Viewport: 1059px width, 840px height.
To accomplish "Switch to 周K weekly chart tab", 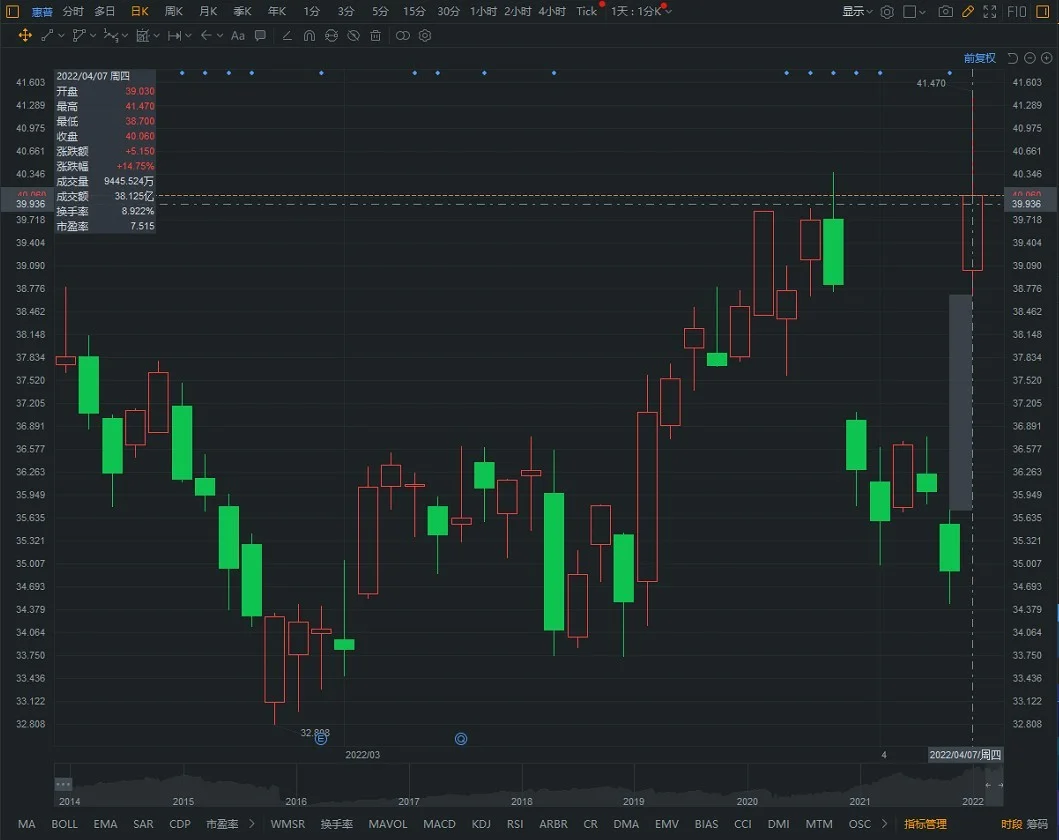I will tap(174, 11).
